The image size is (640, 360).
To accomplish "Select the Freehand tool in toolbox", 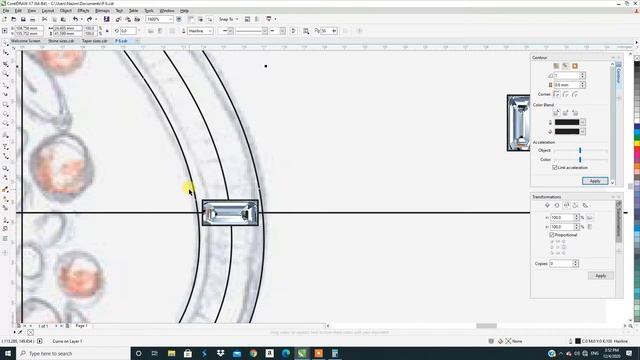I will pyautogui.click(x=5, y=85).
